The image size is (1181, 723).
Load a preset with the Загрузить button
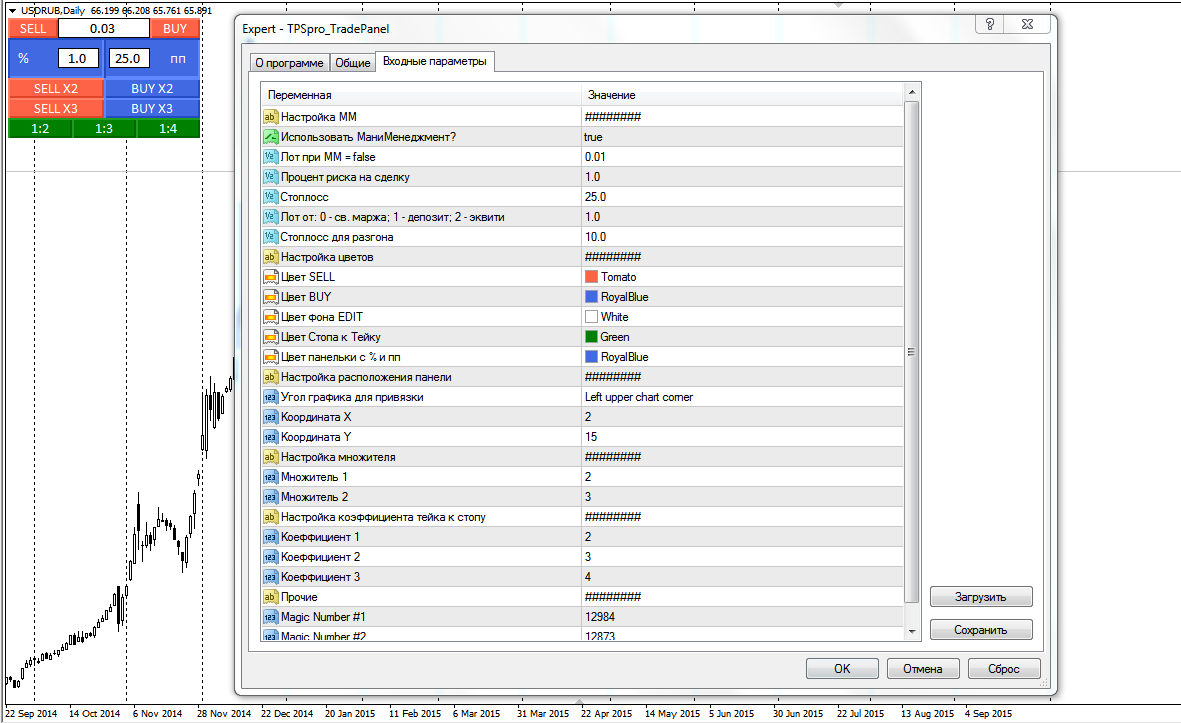(x=981, y=597)
